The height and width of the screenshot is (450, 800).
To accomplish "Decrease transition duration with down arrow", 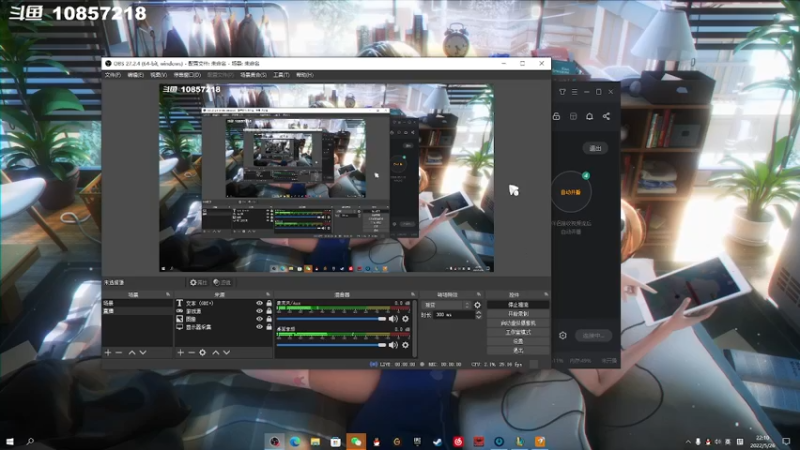I will 479,317.
